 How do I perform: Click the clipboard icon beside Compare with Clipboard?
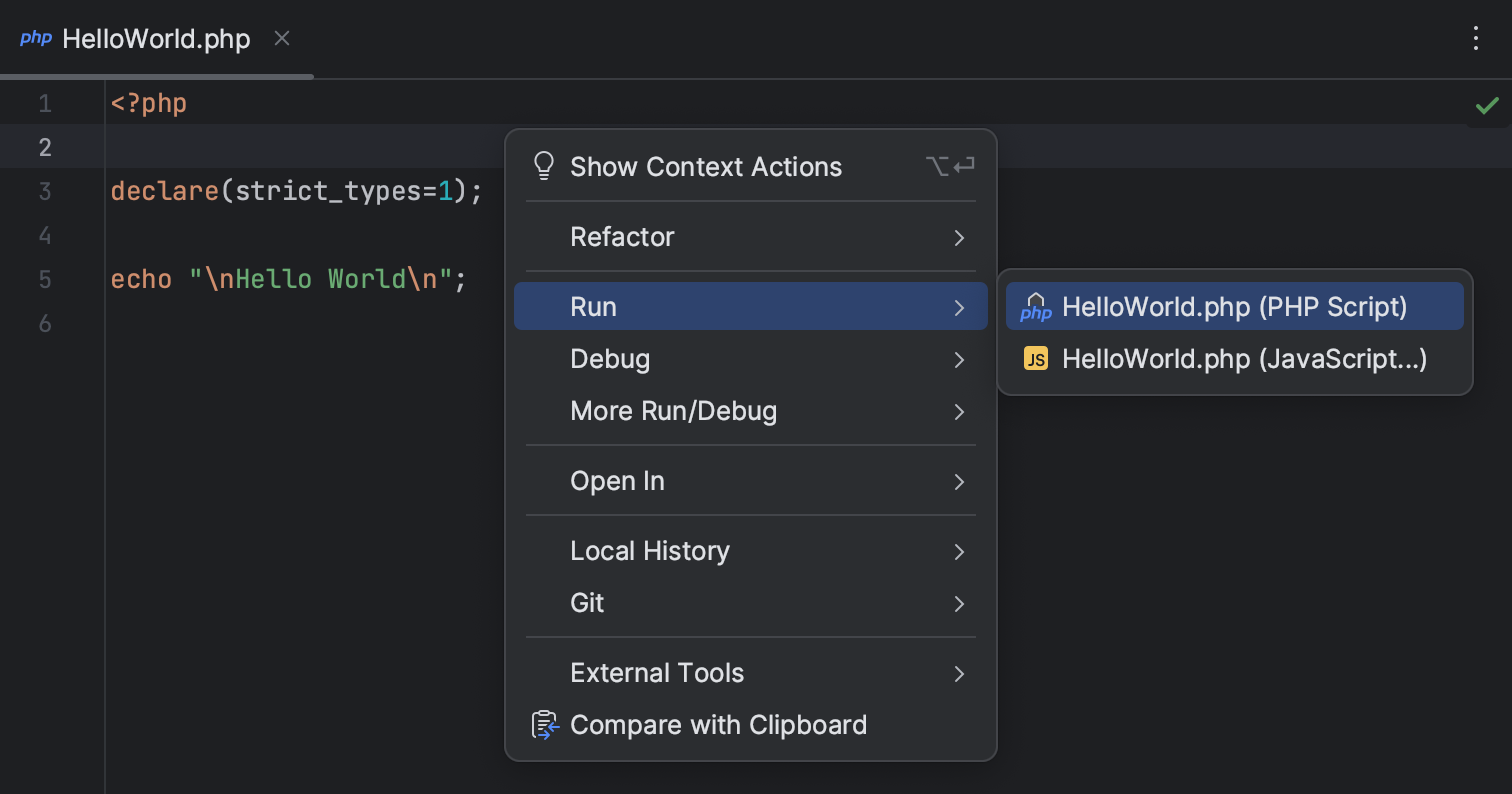coord(543,725)
